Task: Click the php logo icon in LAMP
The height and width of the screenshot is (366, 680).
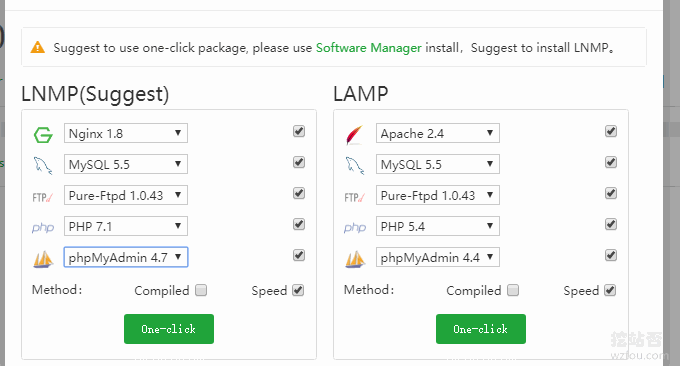Action: tap(355, 228)
